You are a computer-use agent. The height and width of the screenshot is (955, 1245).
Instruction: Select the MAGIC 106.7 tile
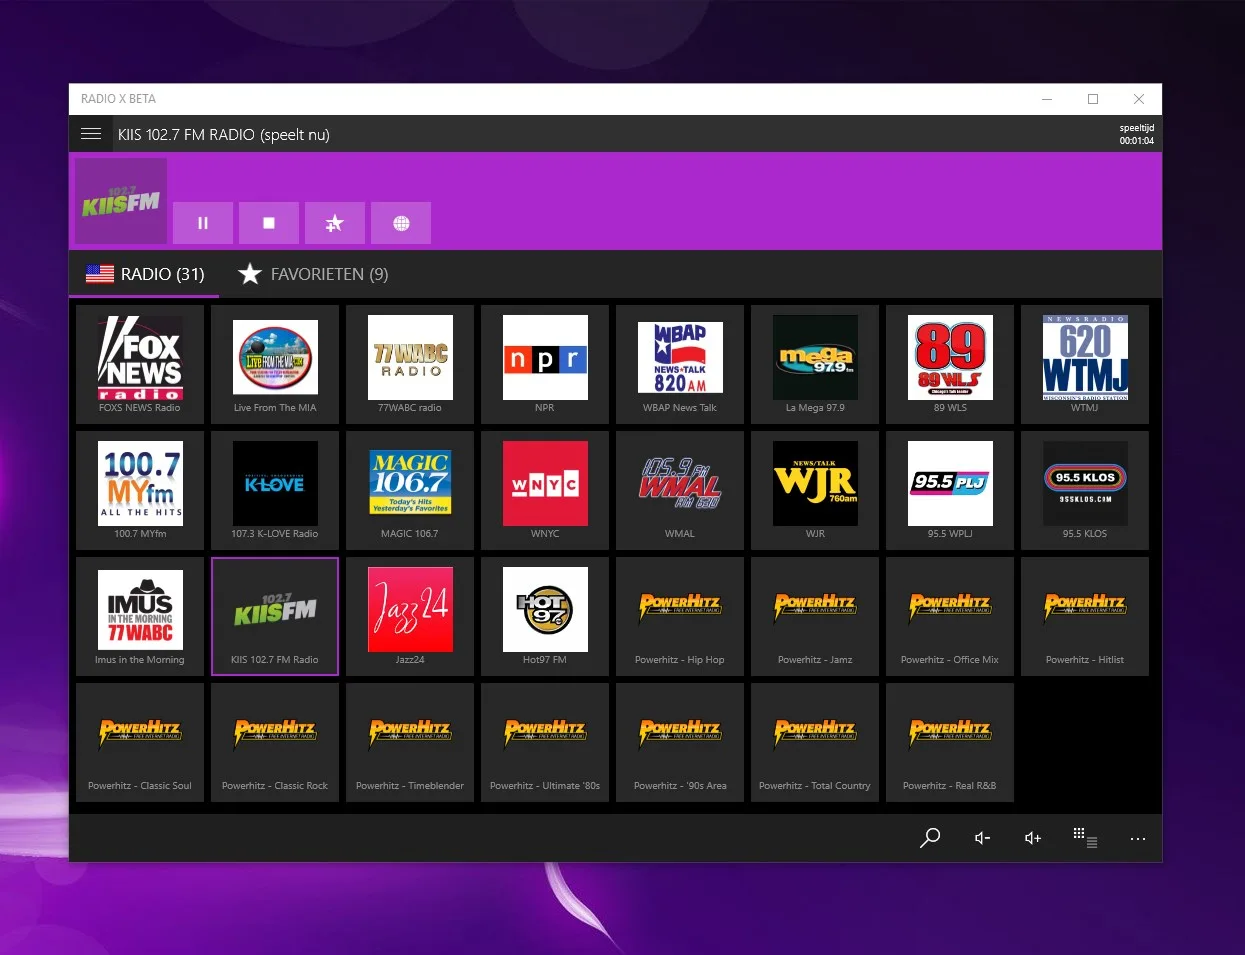[410, 490]
